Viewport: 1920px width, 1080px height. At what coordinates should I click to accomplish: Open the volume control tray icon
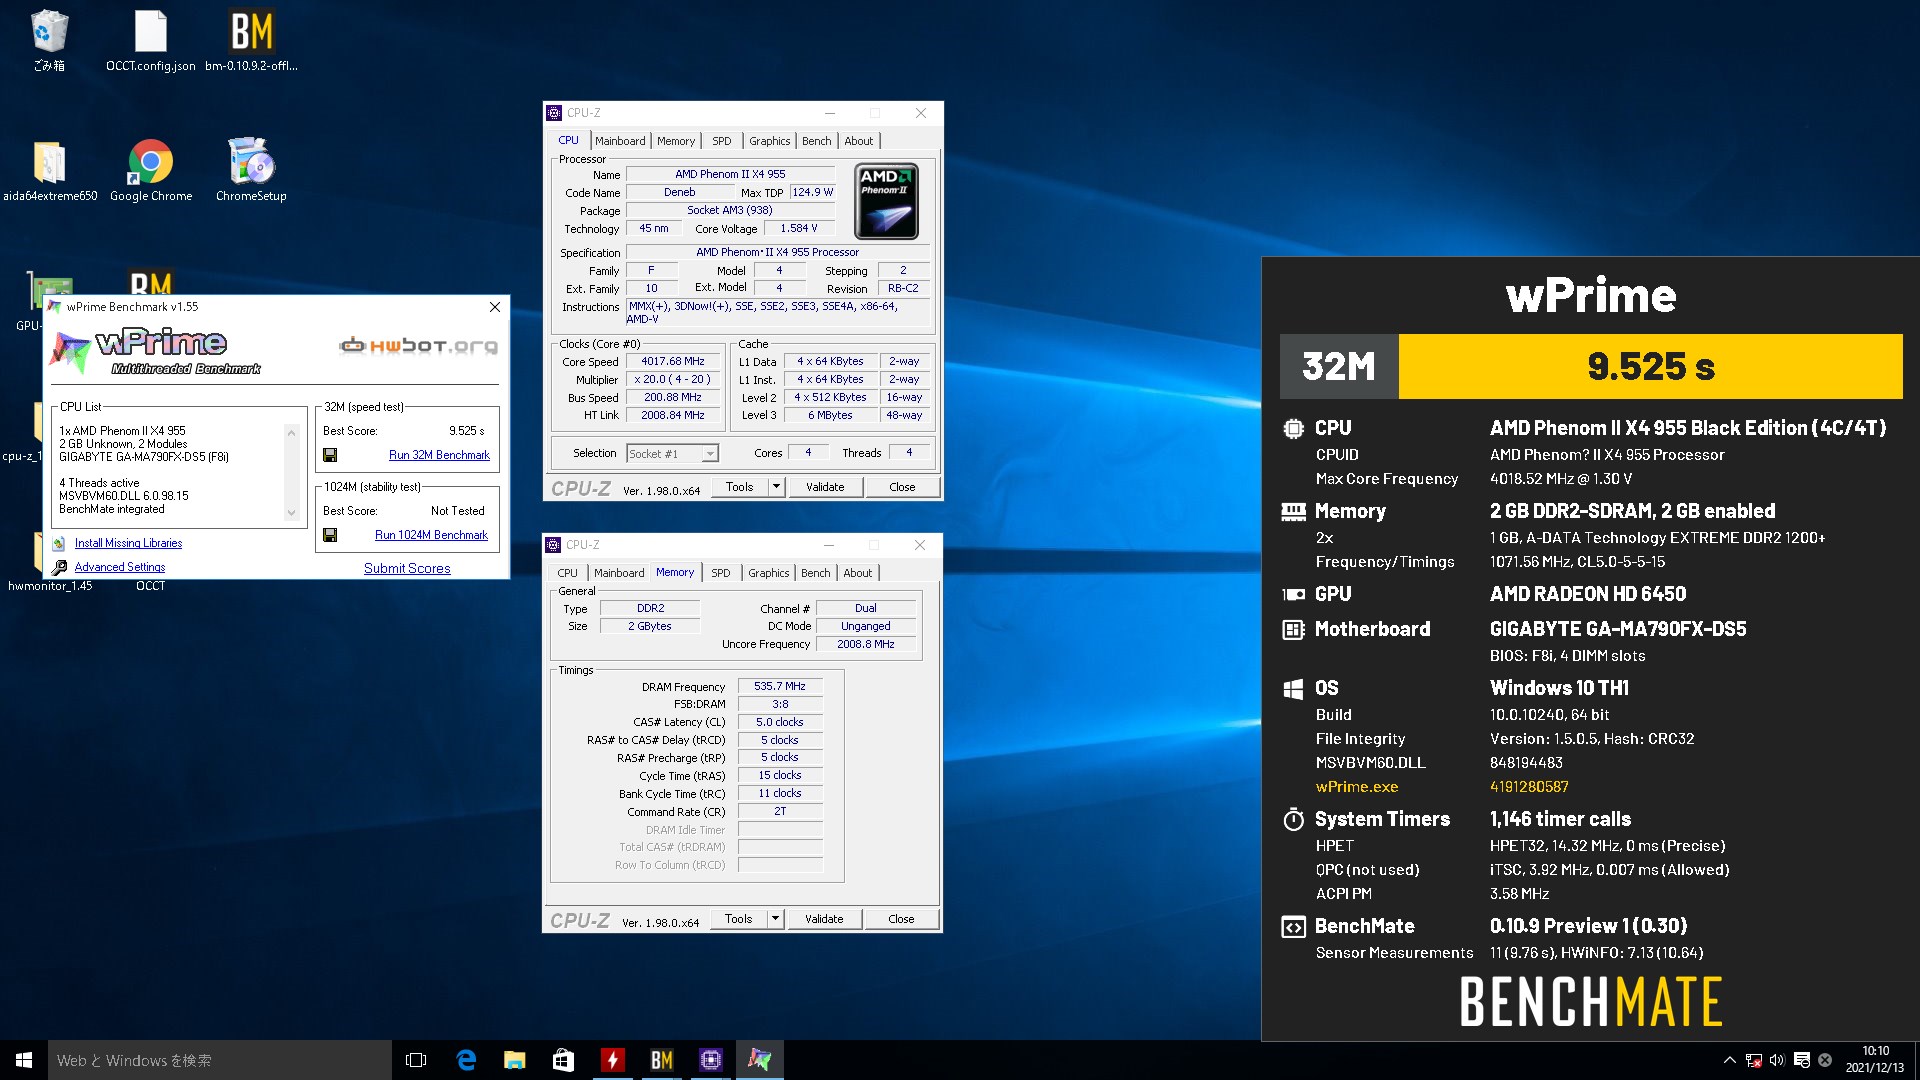click(1777, 1060)
